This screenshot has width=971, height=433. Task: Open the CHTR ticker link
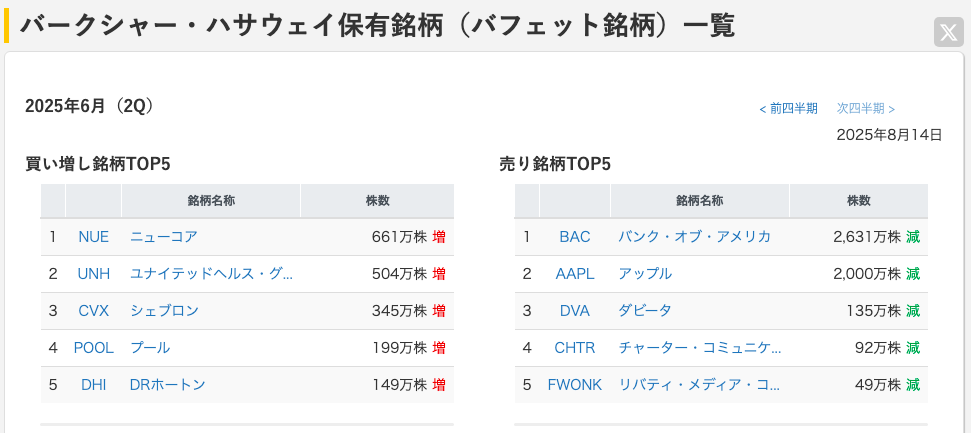(x=575, y=348)
